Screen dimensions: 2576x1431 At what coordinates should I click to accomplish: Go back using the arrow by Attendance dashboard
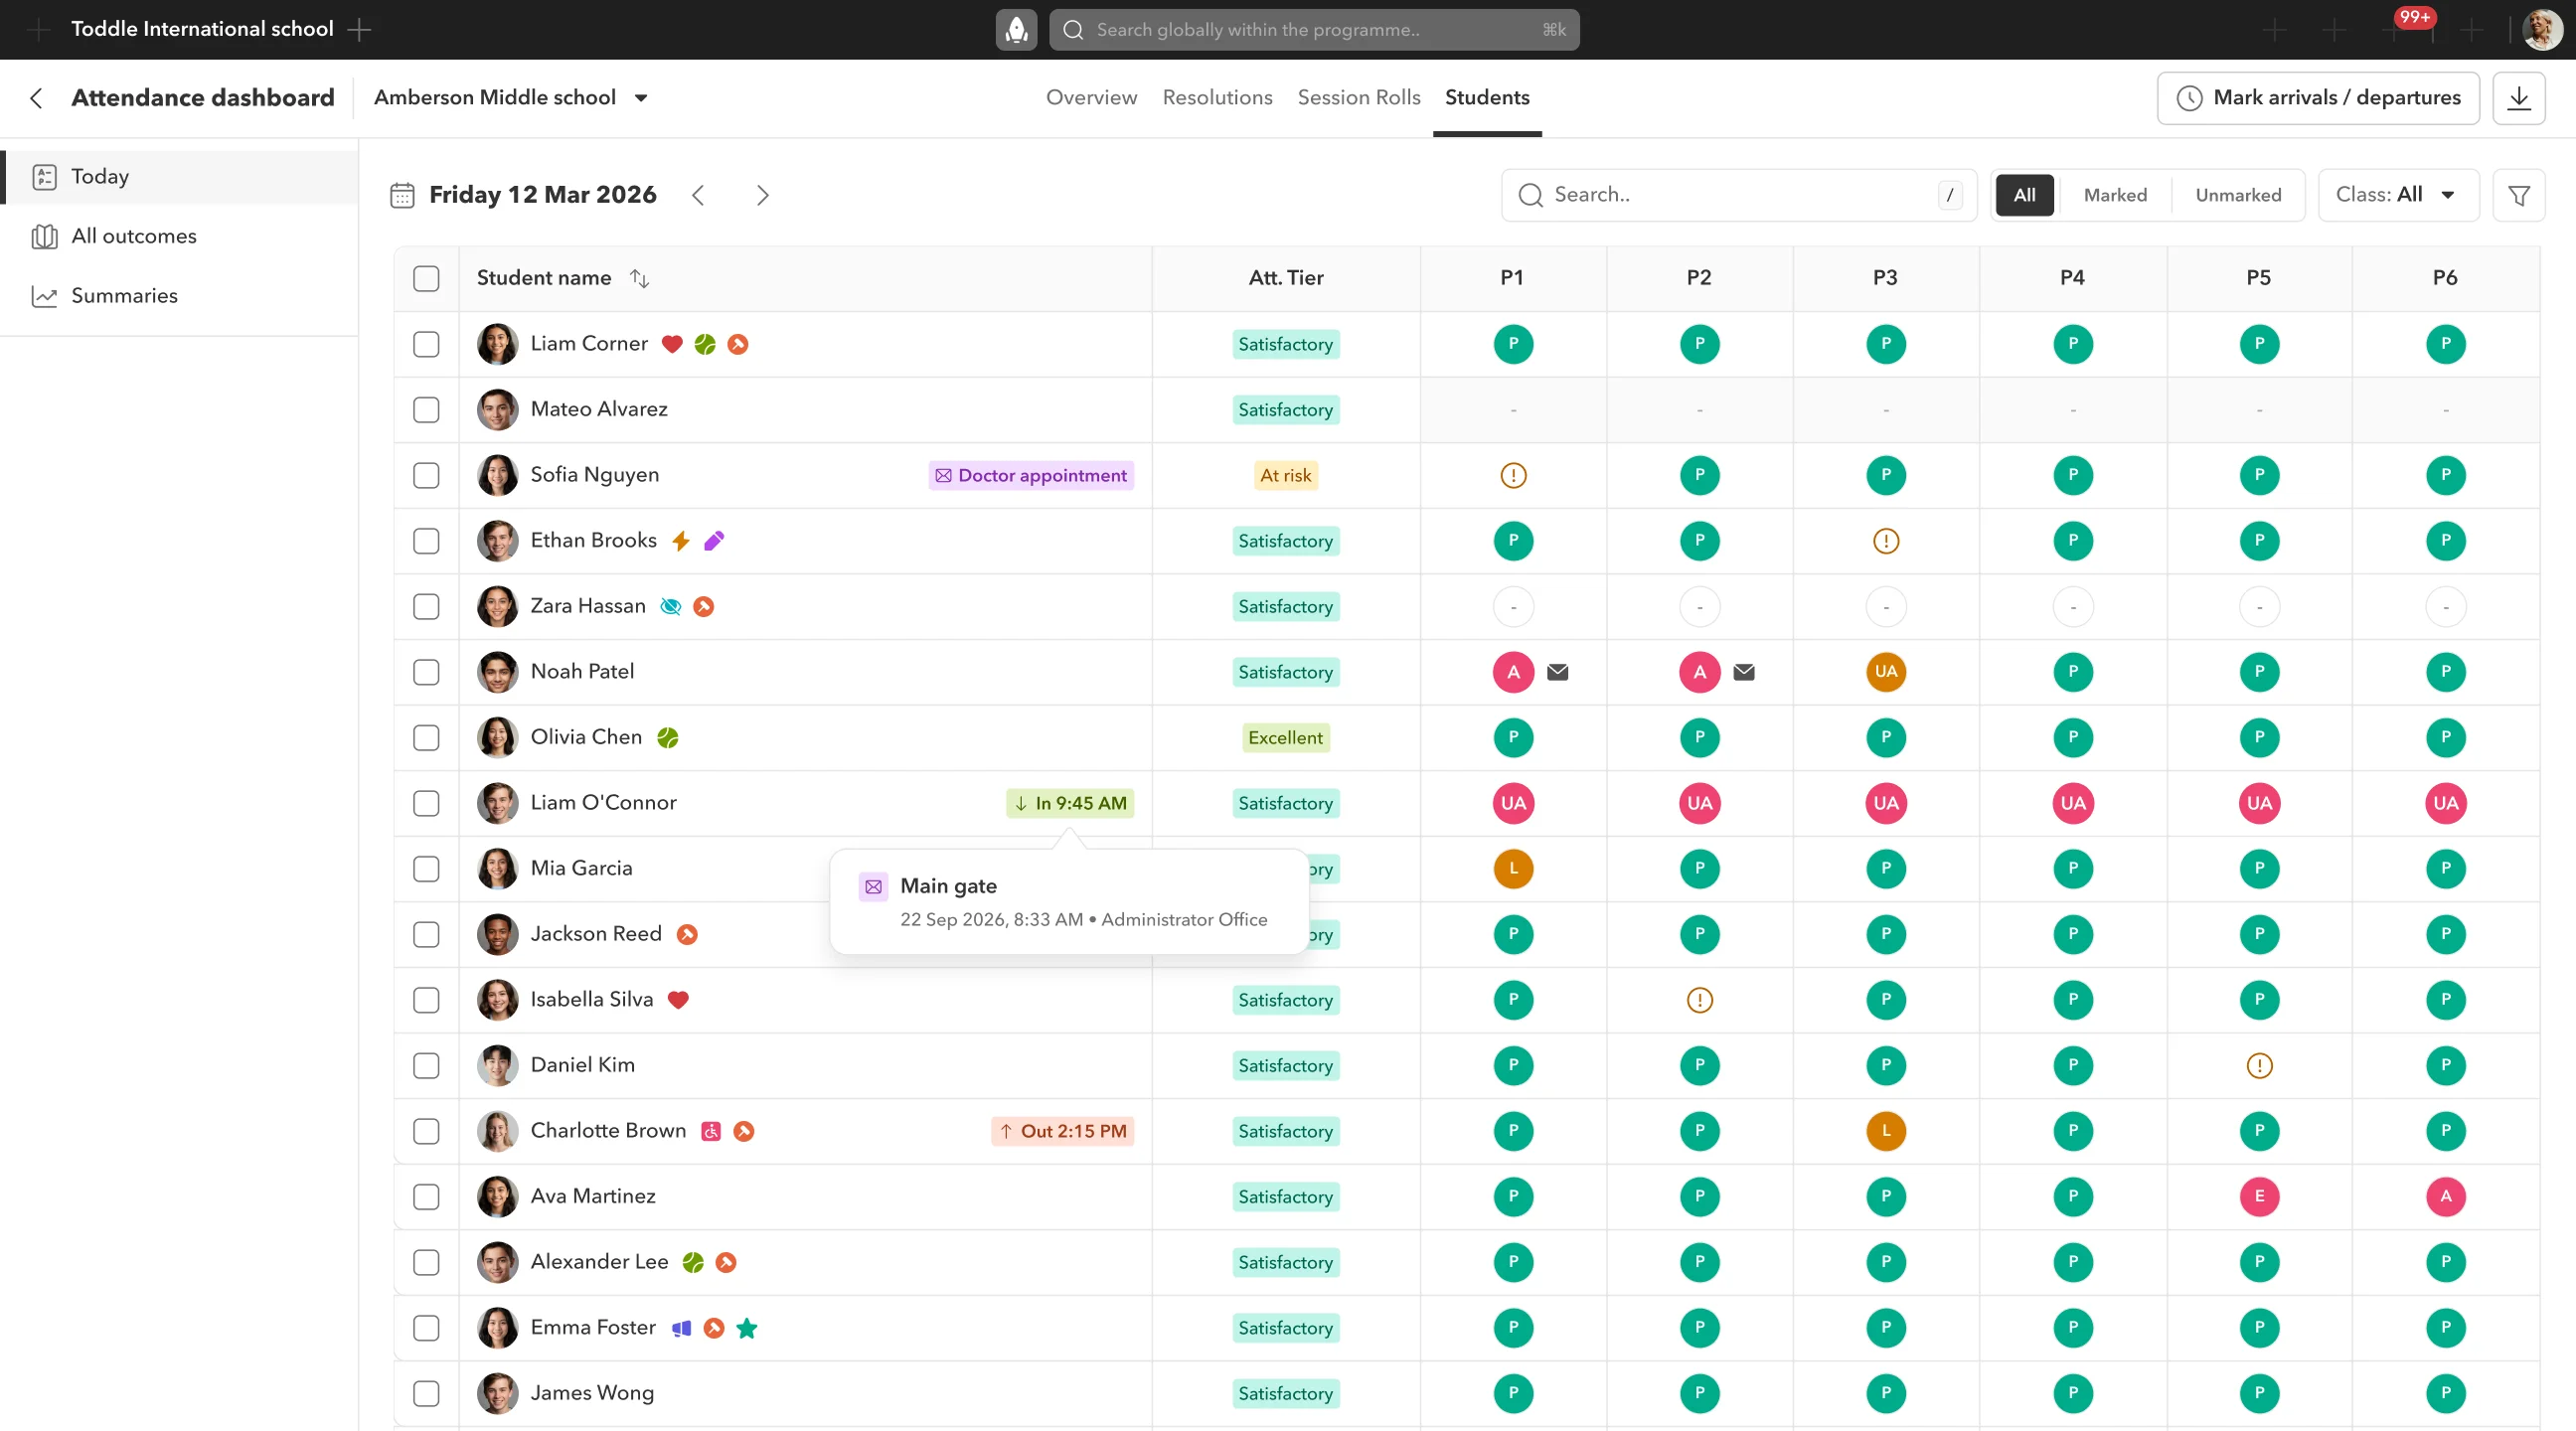coord(37,98)
